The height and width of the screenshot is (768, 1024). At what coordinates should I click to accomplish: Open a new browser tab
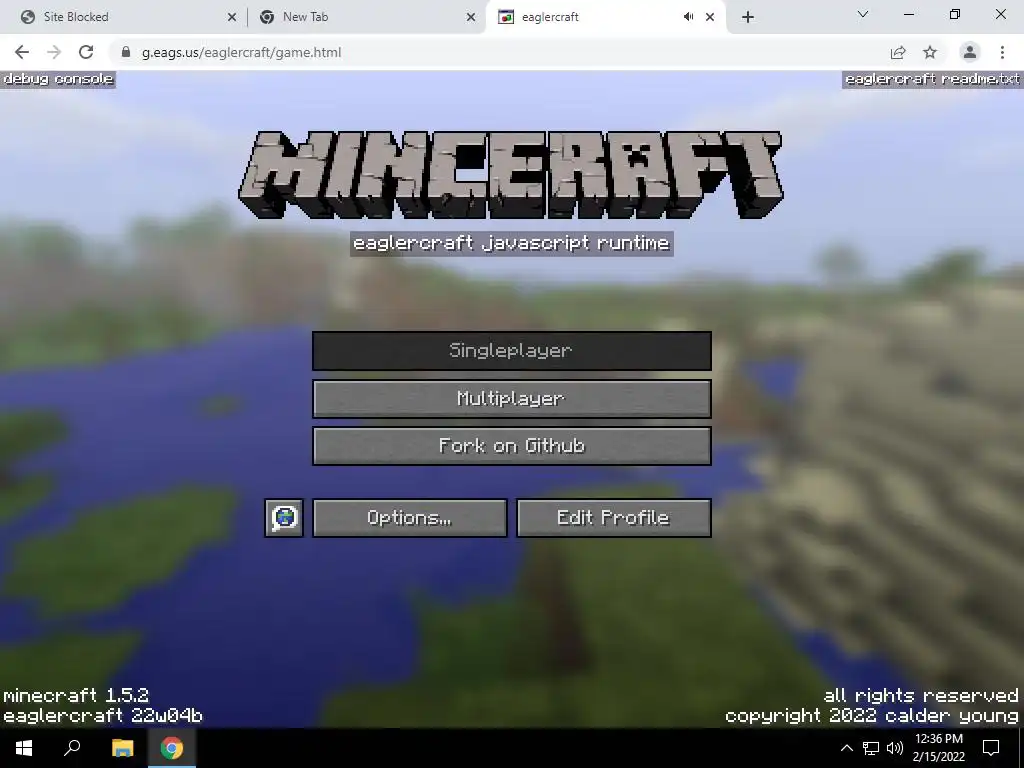[x=748, y=17]
